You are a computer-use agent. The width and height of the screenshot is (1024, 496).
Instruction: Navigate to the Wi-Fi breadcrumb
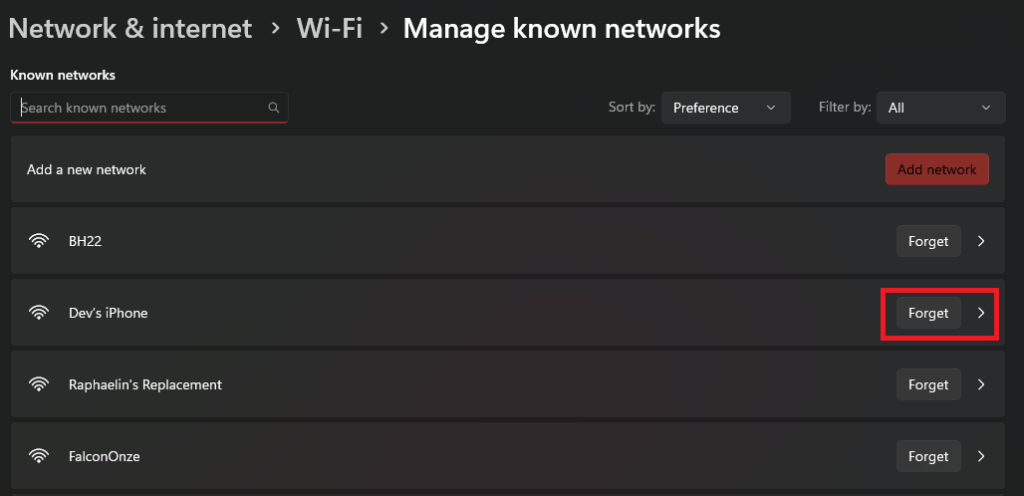(329, 28)
